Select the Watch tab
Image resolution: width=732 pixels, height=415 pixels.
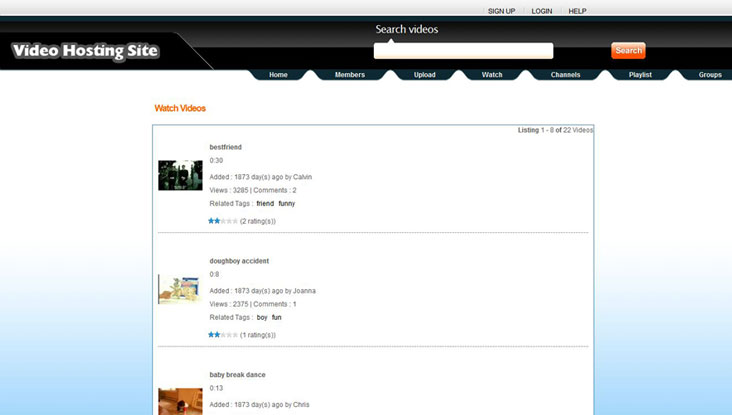pos(492,75)
